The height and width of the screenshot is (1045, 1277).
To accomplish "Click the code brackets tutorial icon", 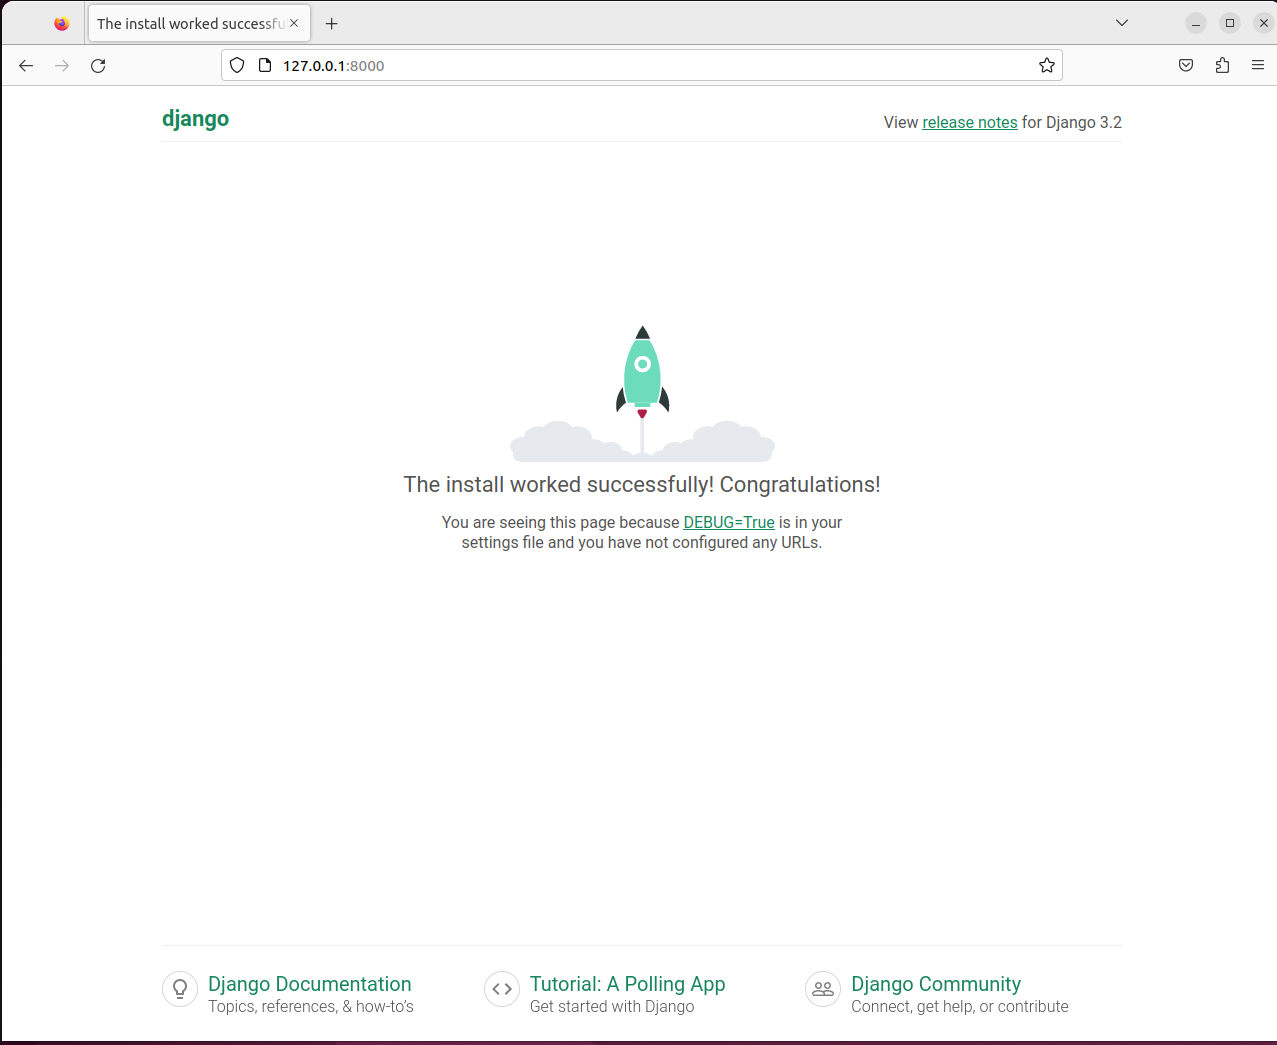I will 502,989.
